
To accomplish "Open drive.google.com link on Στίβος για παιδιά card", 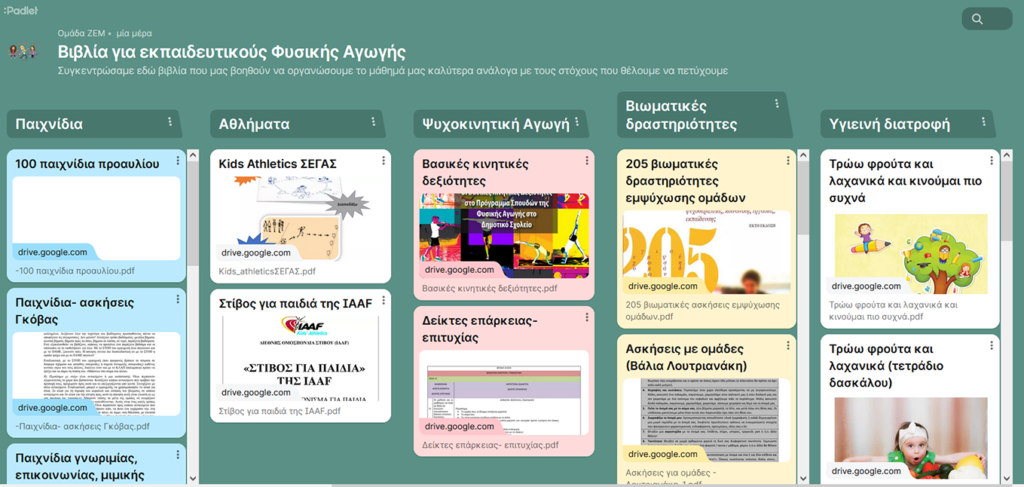I will pyautogui.click(x=256, y=393).
